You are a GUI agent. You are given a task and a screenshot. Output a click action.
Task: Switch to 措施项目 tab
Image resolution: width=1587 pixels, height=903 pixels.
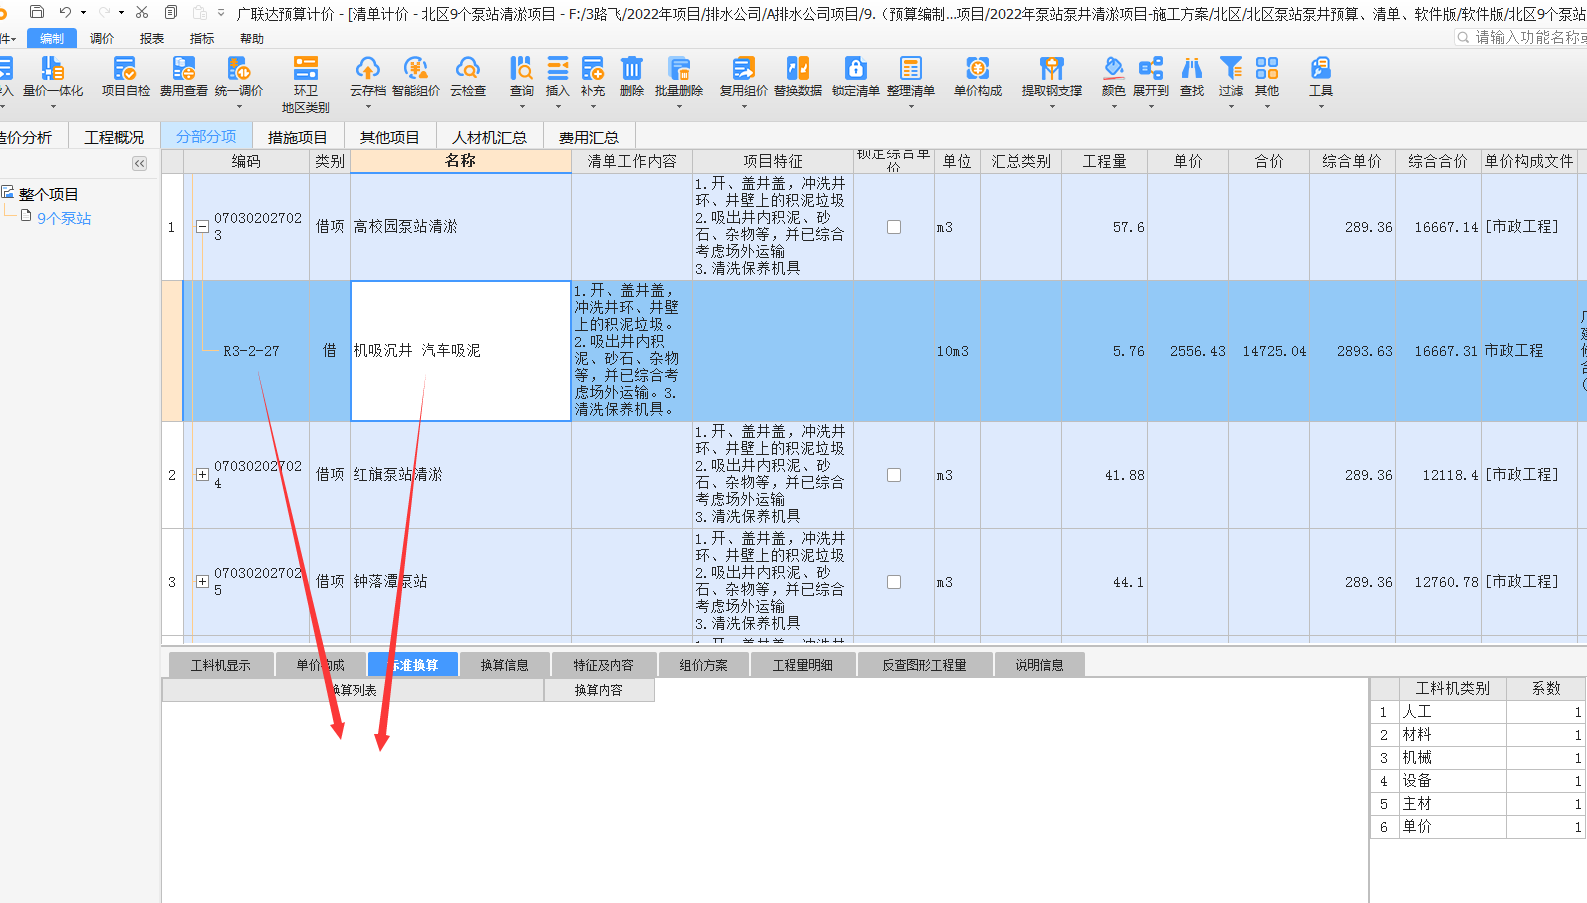(298, 137)
